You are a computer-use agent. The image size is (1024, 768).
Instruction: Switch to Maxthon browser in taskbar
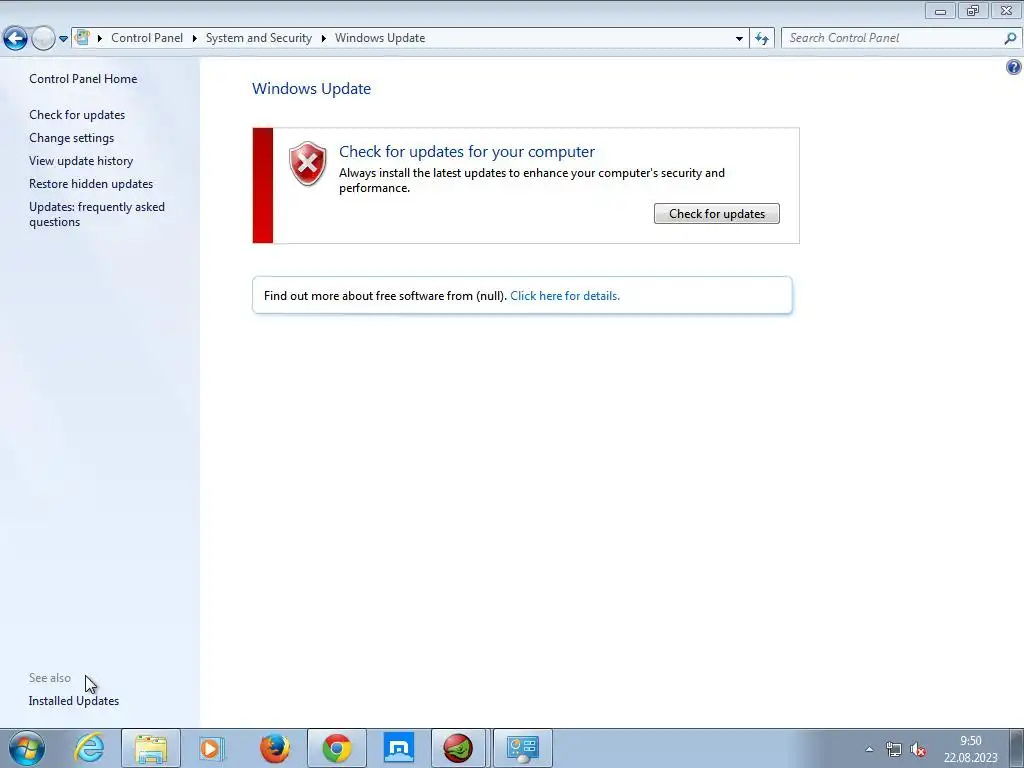point(399,748)
